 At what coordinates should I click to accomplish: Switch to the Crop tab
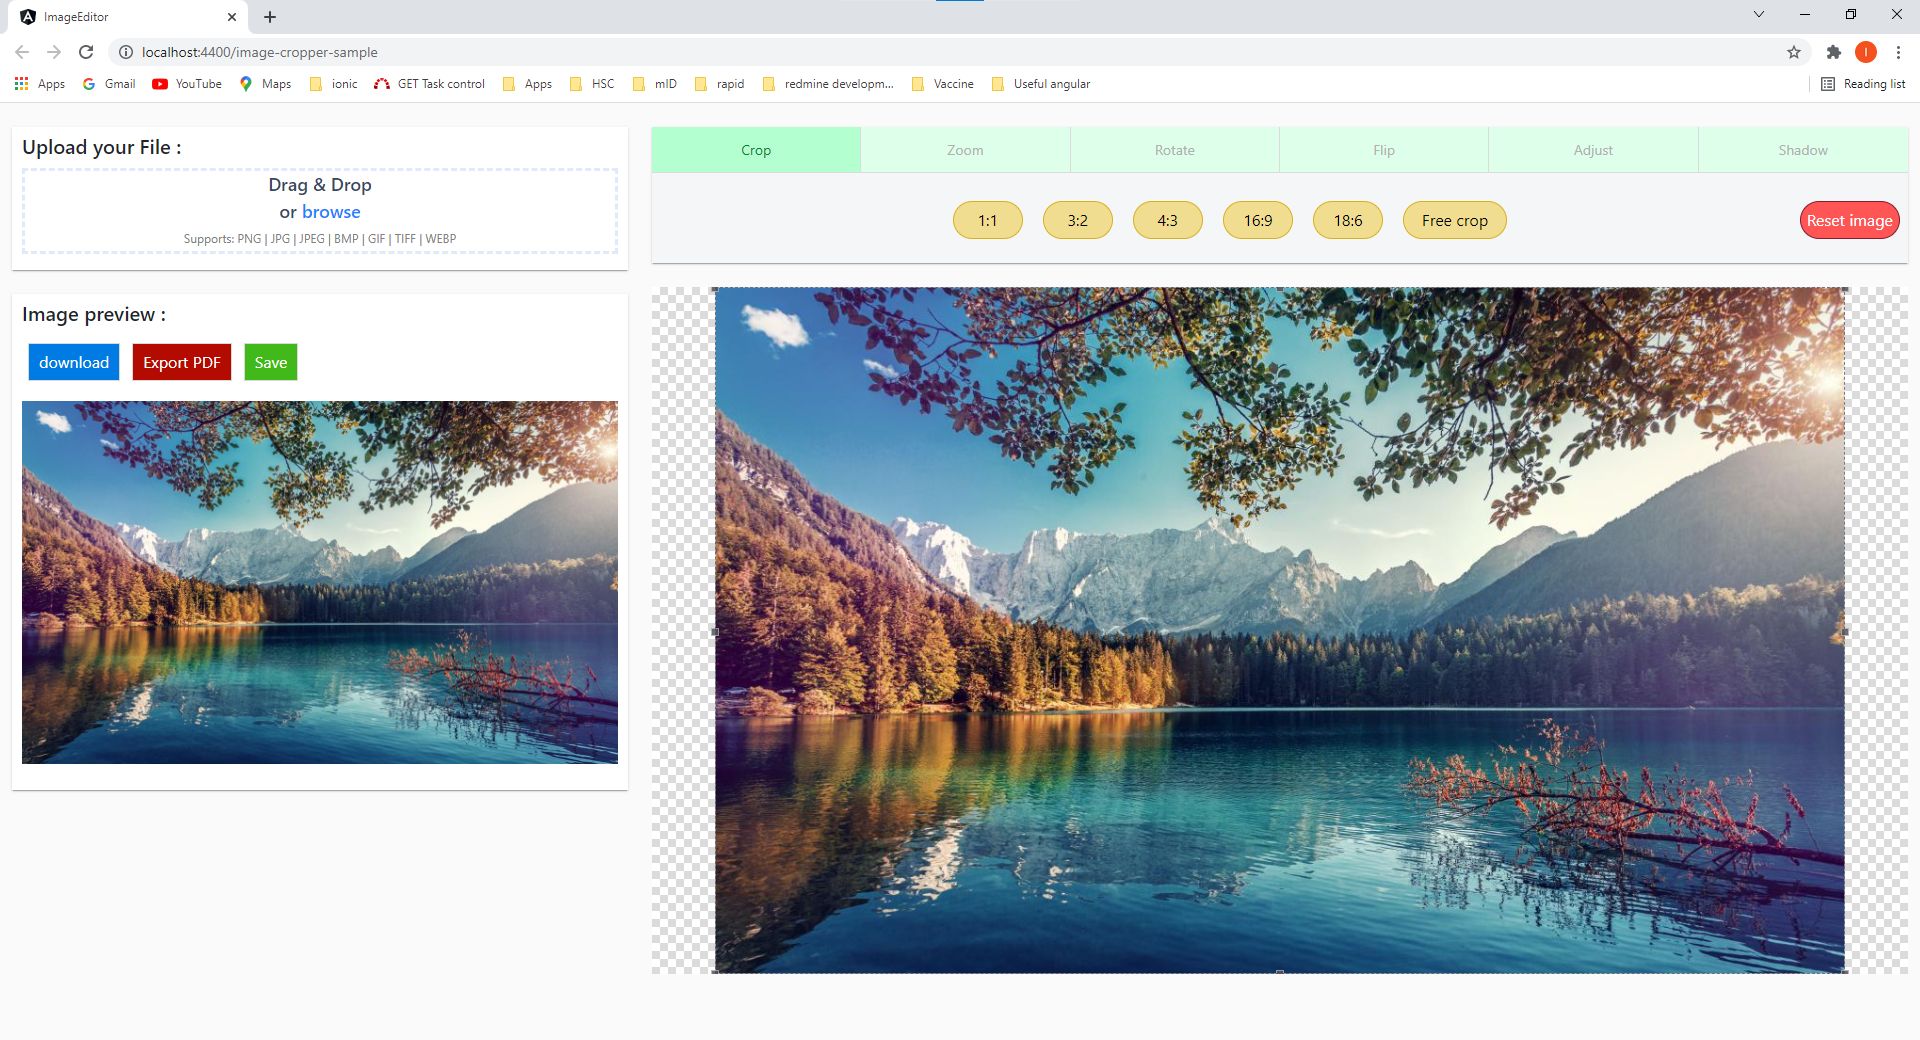pos(756,150)
